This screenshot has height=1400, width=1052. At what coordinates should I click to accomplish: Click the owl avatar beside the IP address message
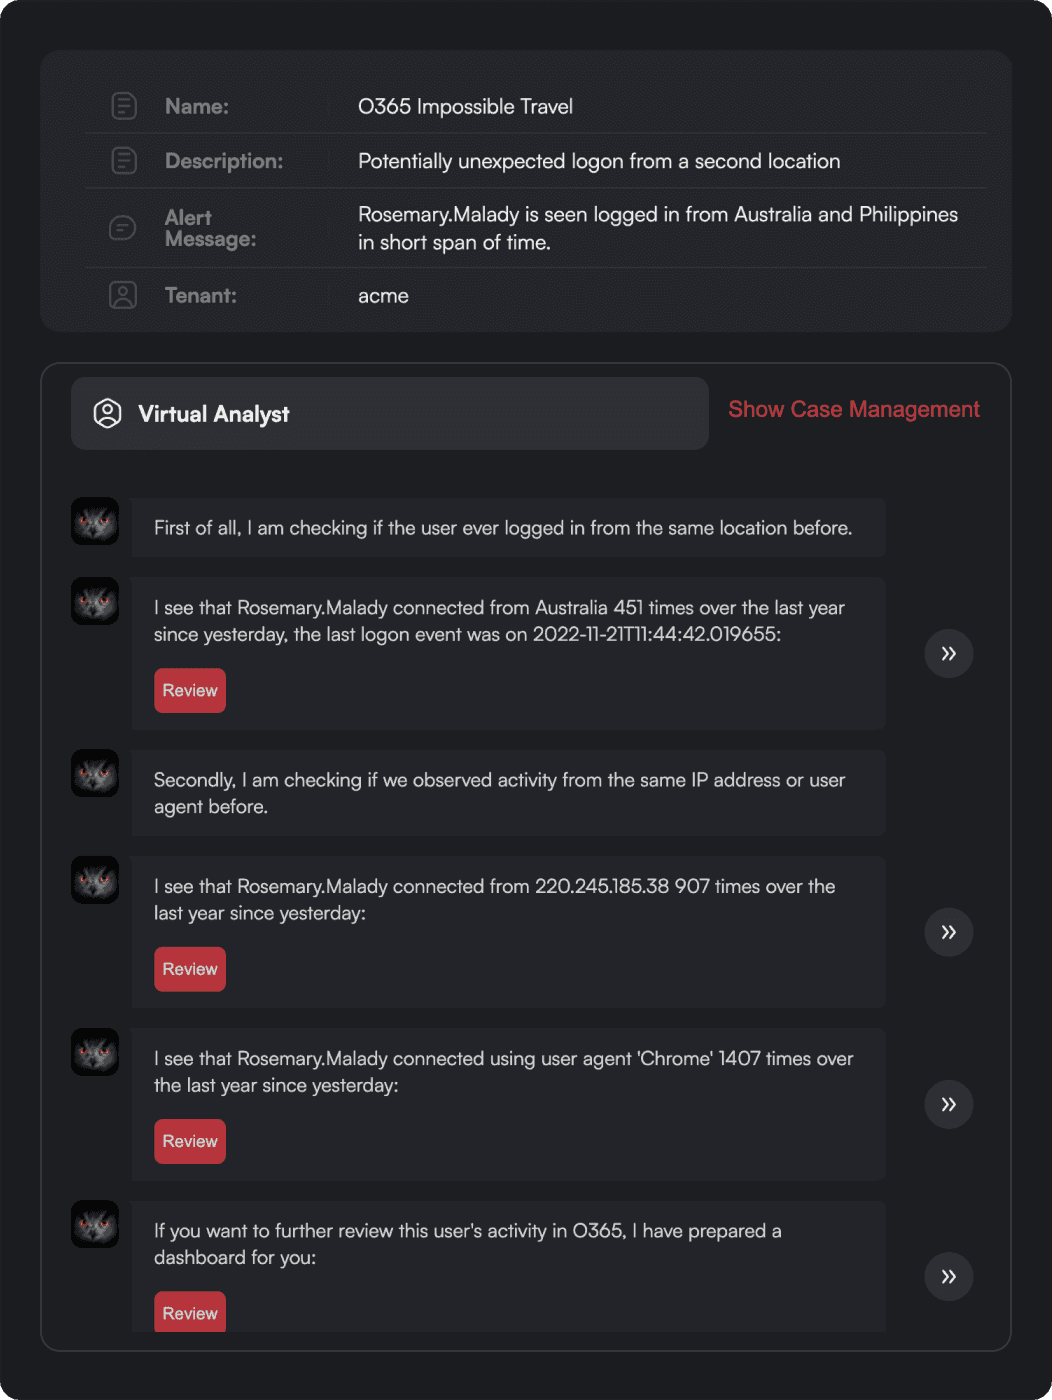pyautogui.click(x=94, y=880)
